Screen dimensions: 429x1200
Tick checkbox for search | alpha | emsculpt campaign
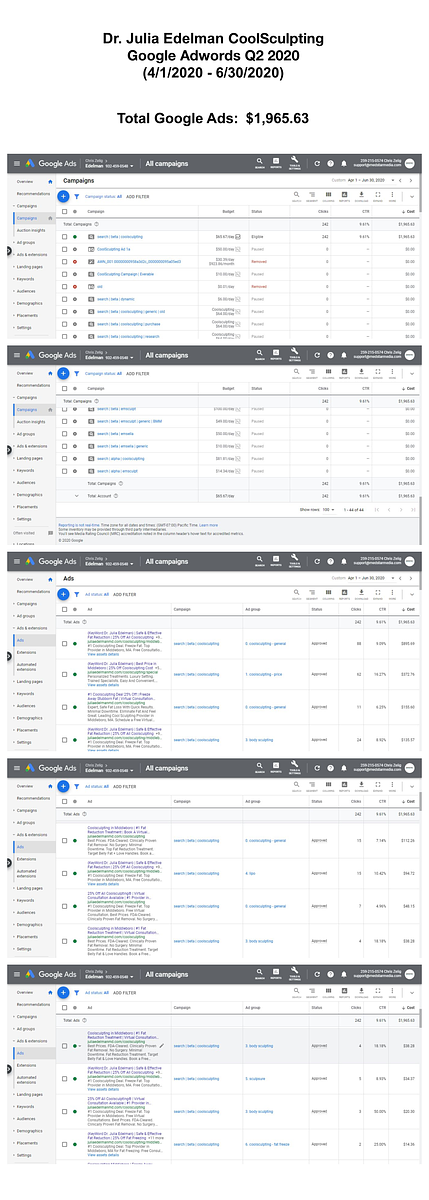click(x=65, y=470)
